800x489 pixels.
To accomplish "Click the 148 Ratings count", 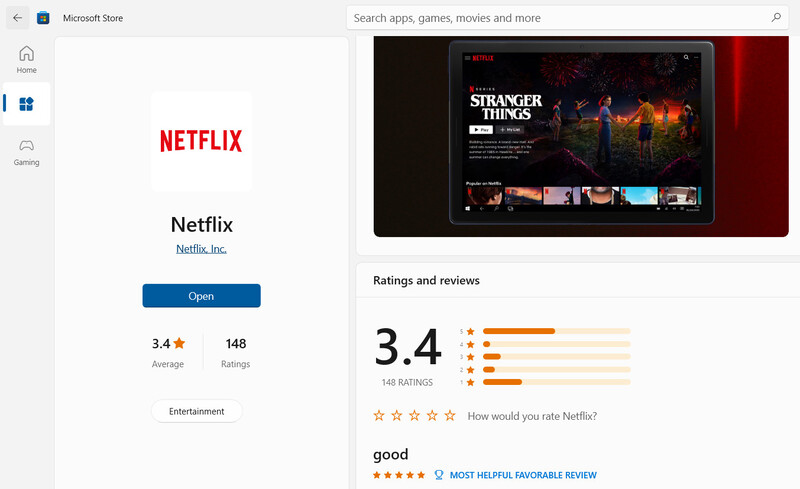I will (236, 352).
